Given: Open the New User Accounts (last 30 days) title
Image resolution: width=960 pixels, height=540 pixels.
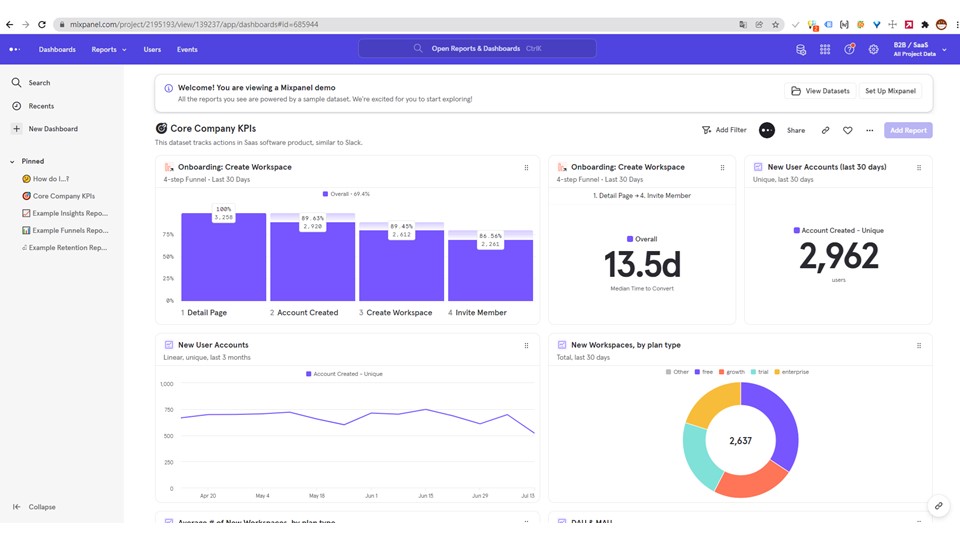Looking at the screenshot, I should point(827,167).
